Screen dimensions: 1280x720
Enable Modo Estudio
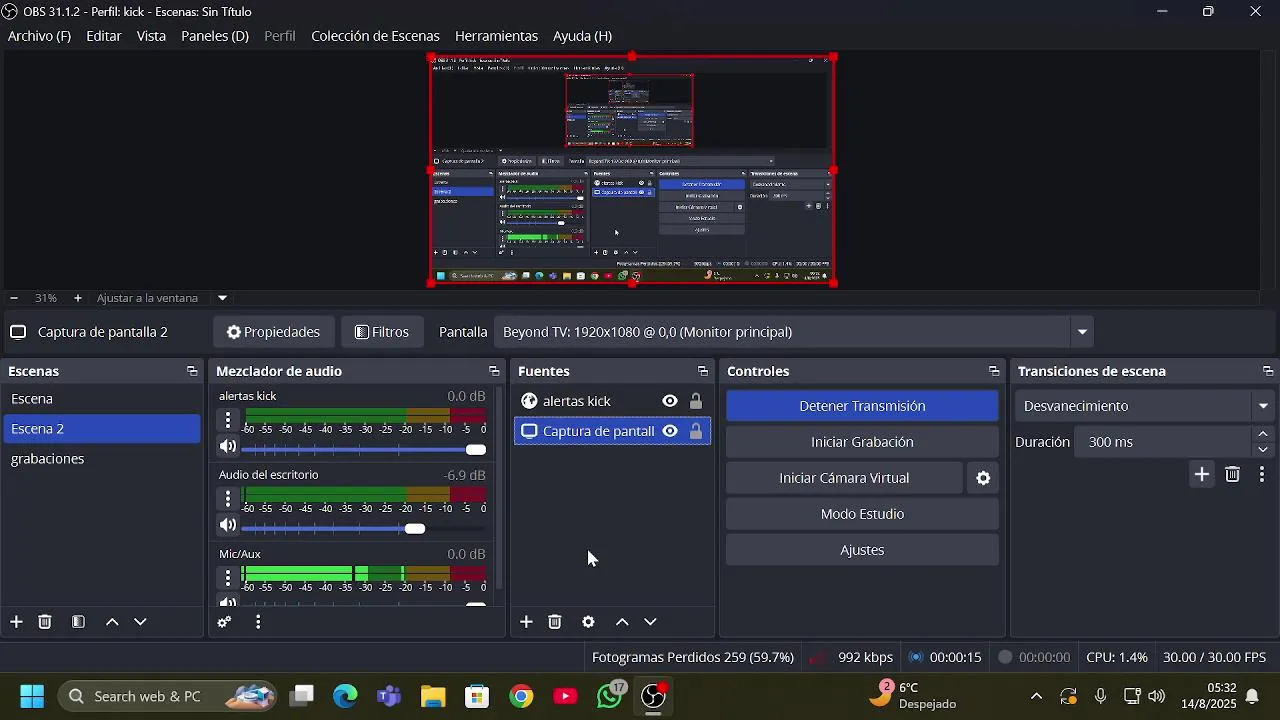click(x=862, y=514)
